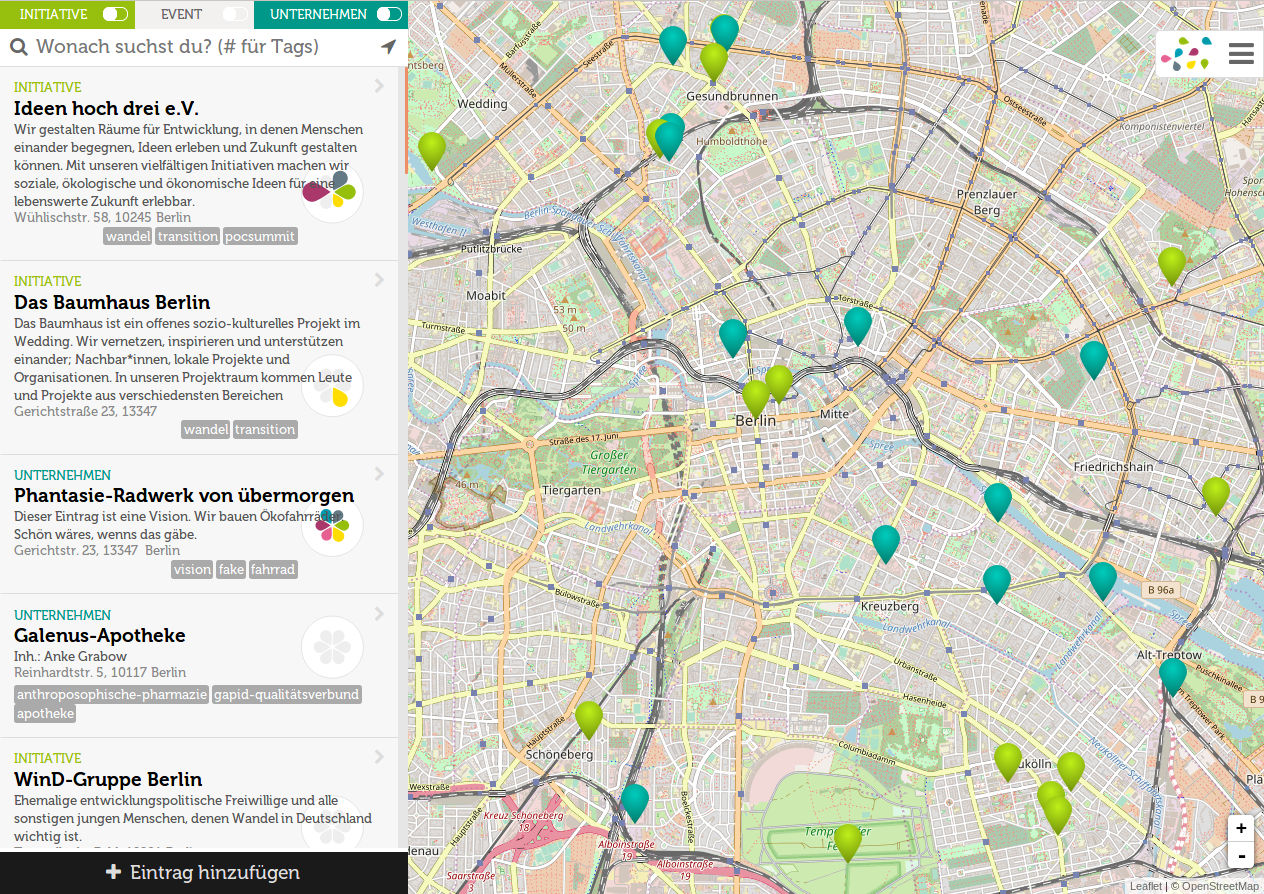The image size is (1264, 894).
Task: Expand the Das Baumhaus Berlin entry chevron
Action: (379, 280)
